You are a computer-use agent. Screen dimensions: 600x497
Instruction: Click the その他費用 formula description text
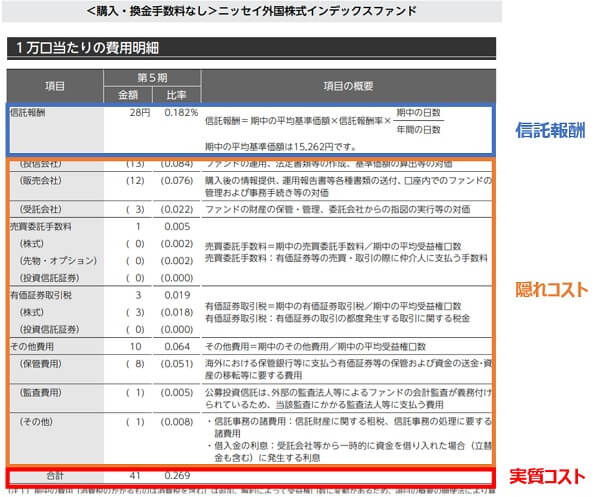point(315,347)
